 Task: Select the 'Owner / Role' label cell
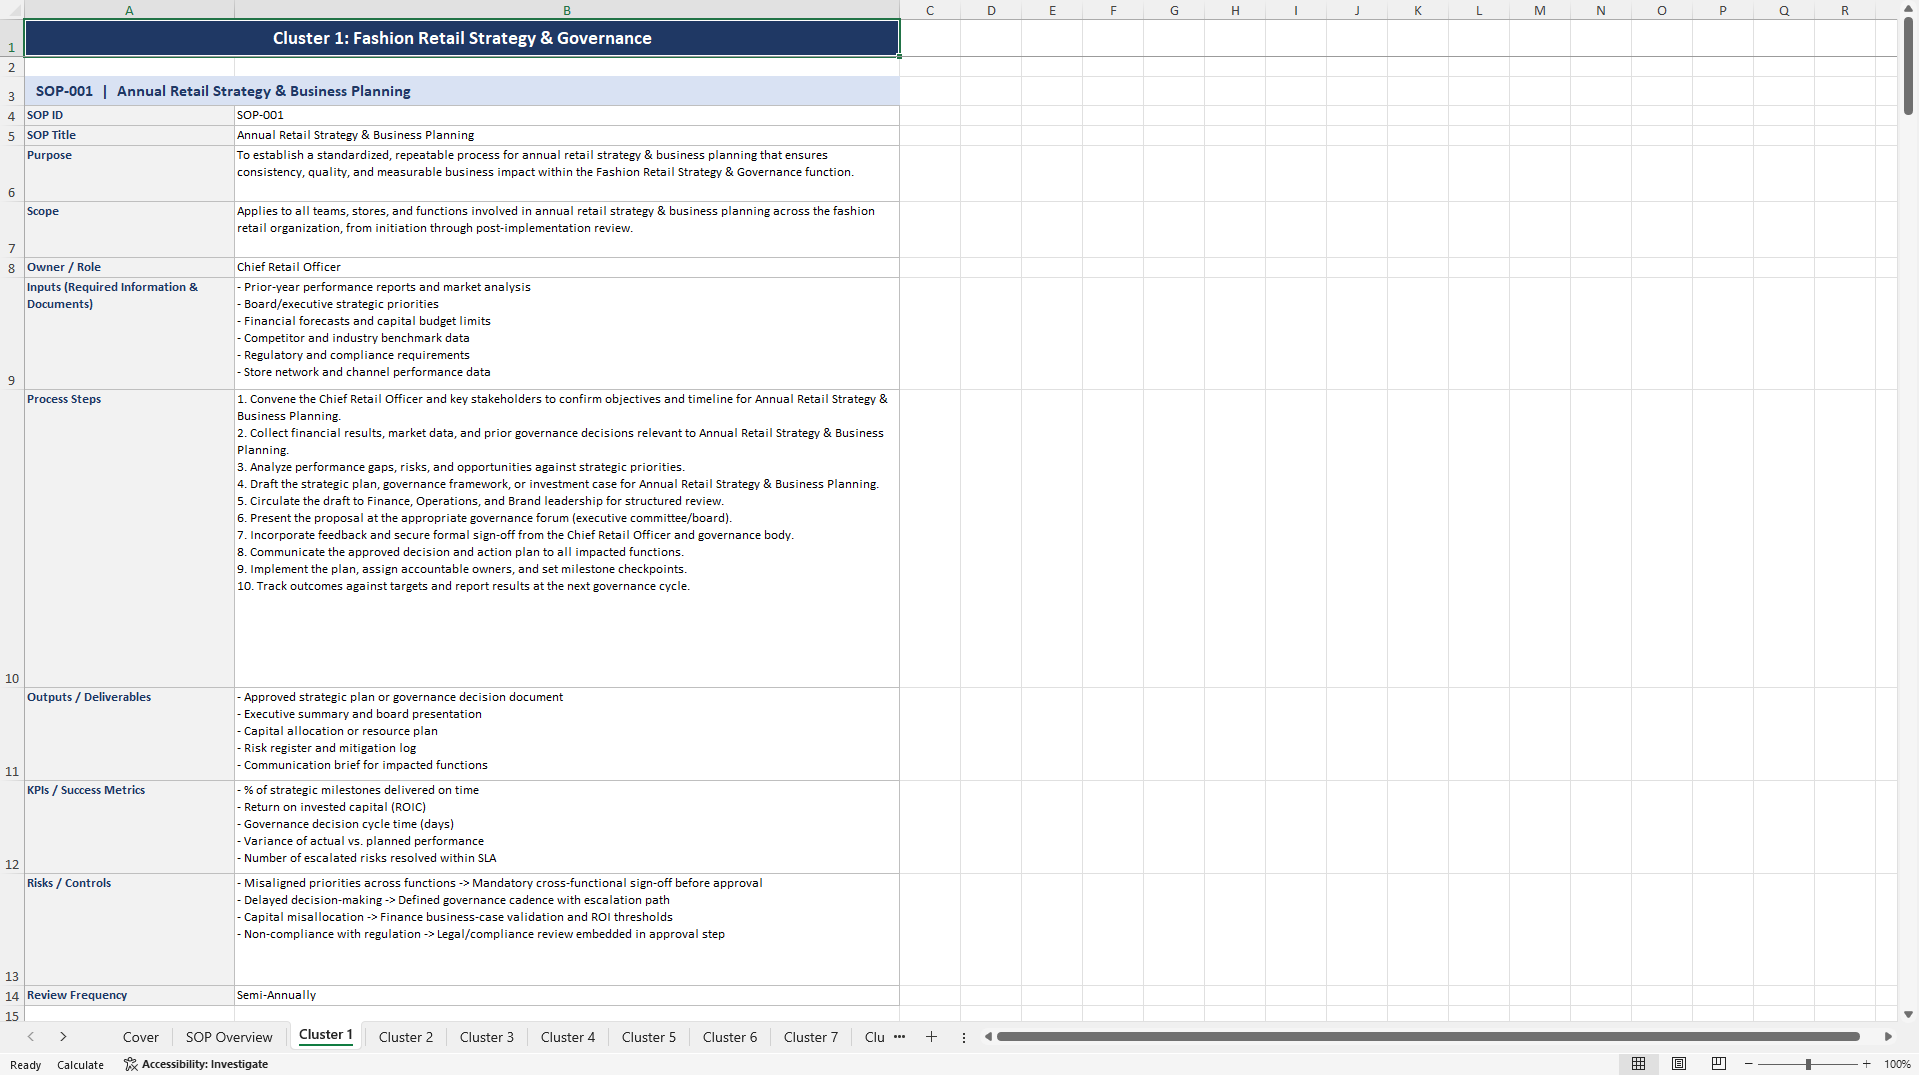coord(129,268)
